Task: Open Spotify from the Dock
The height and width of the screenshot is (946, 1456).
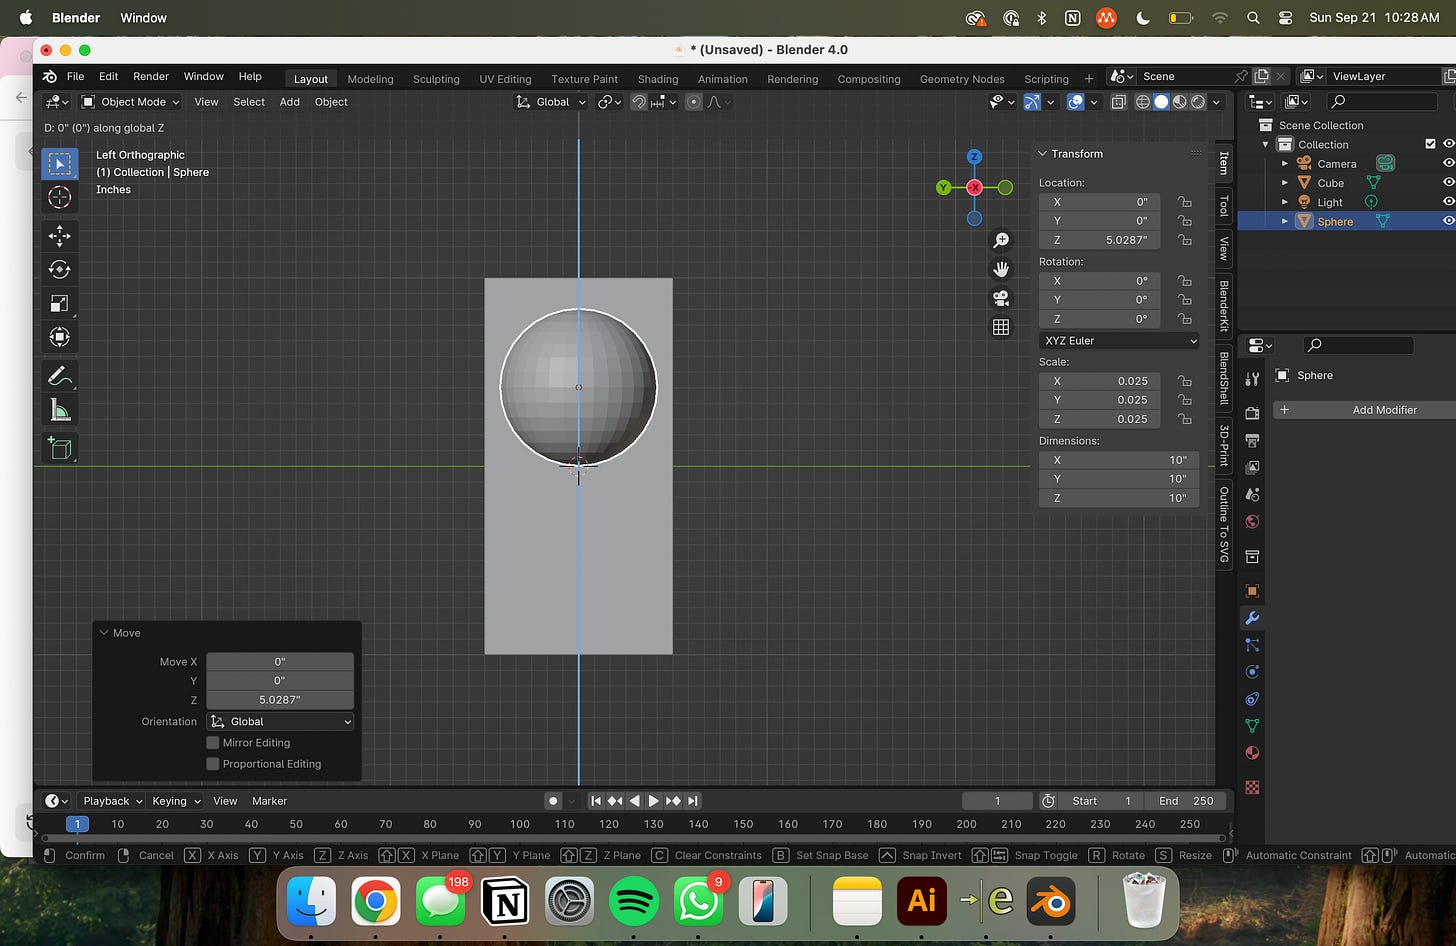Action: click(633, 902)
